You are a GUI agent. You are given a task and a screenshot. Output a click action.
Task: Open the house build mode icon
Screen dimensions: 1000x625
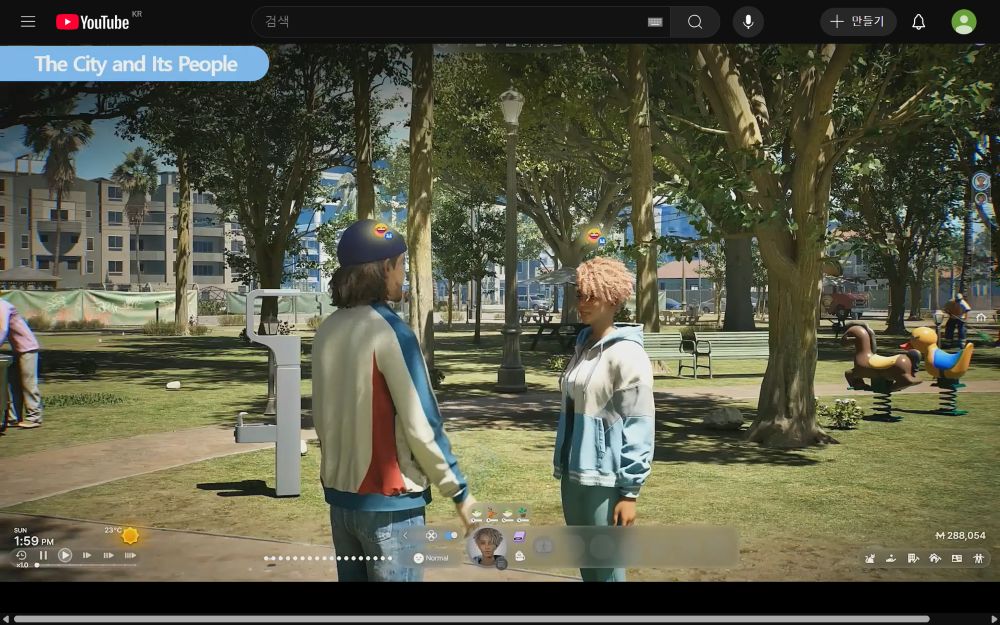935,559
